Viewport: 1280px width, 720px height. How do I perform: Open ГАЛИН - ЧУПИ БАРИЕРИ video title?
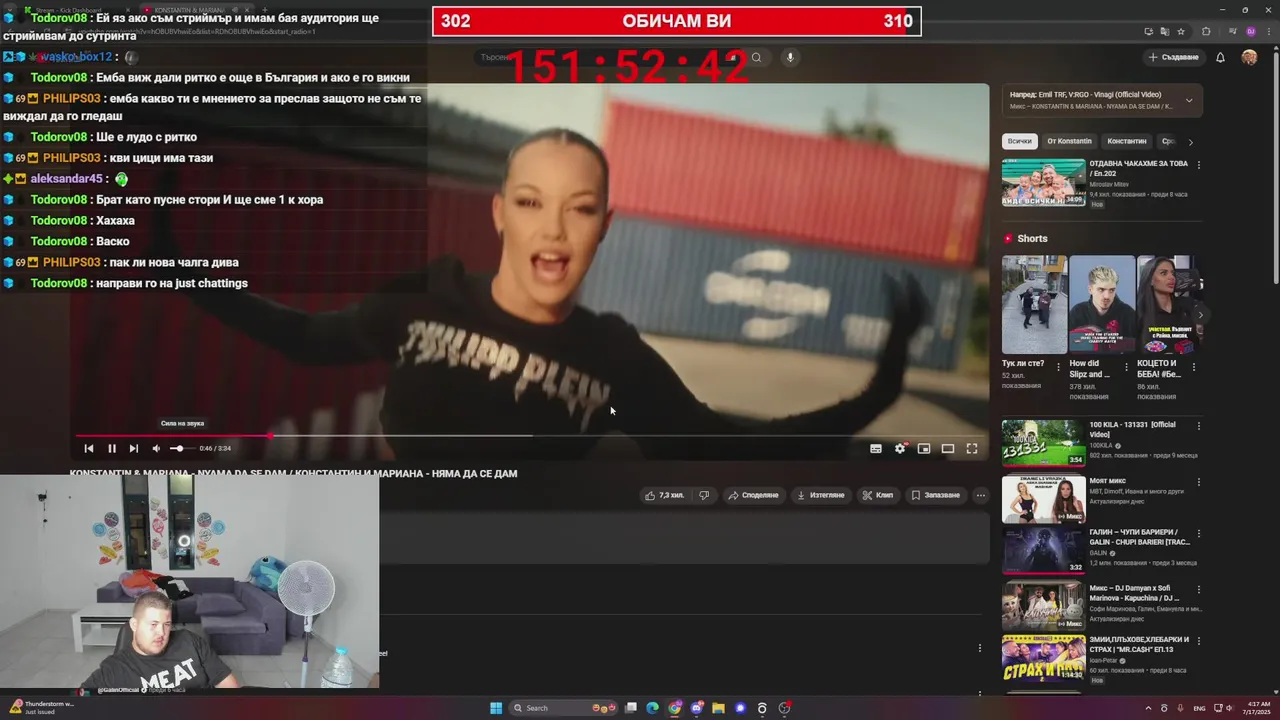point(1139,537)
